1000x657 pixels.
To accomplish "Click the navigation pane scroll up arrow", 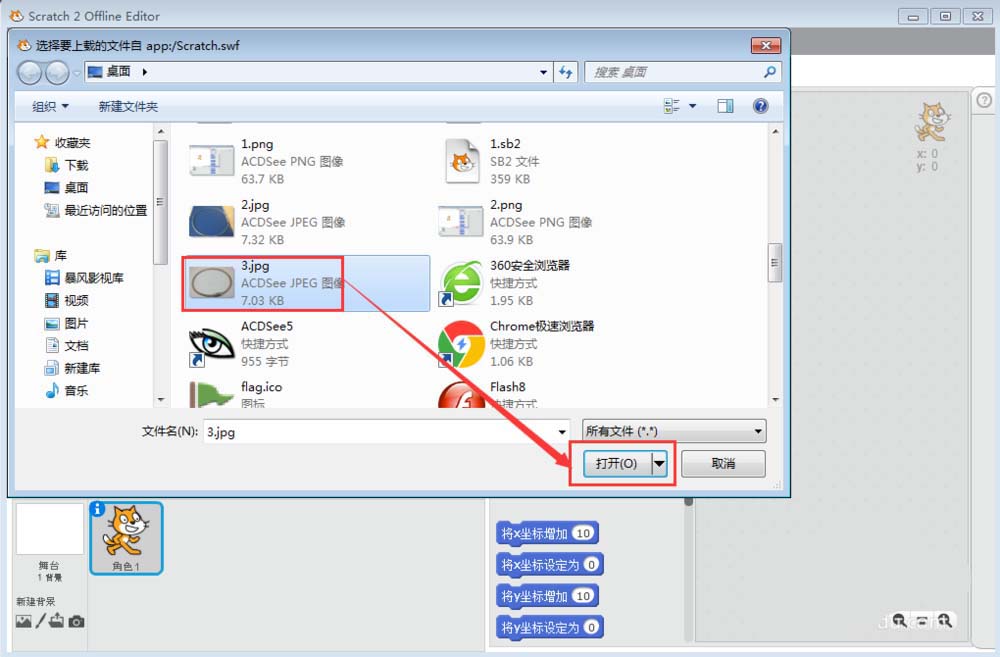I will click(x=161, y=131).
